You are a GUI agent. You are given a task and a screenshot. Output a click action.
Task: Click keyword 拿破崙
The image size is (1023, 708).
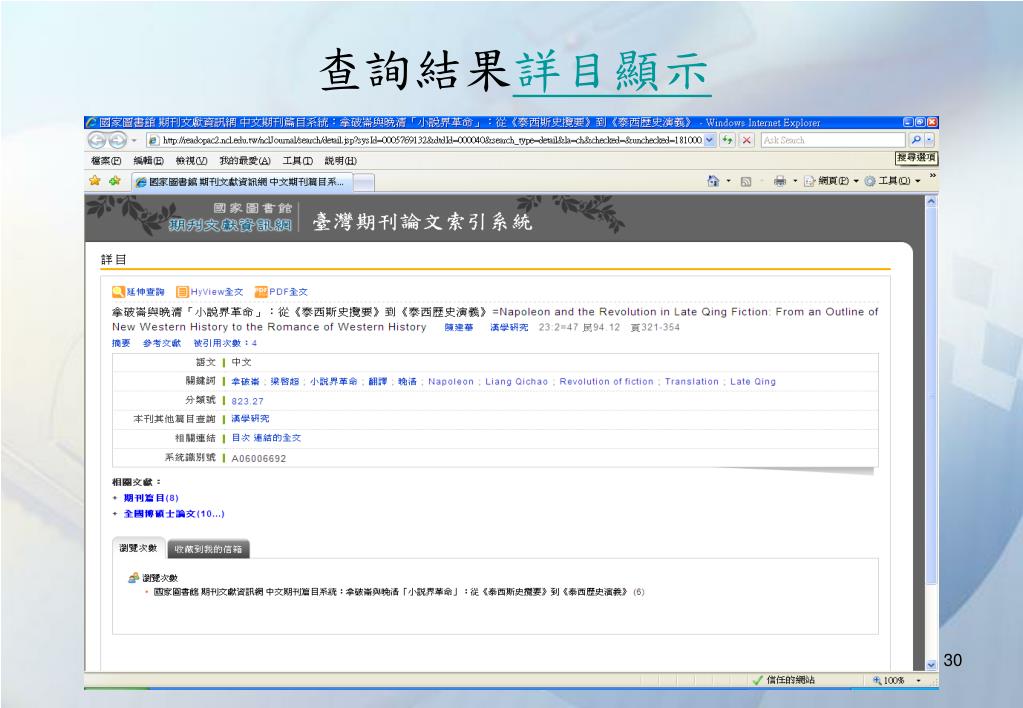tap(245, 382)
